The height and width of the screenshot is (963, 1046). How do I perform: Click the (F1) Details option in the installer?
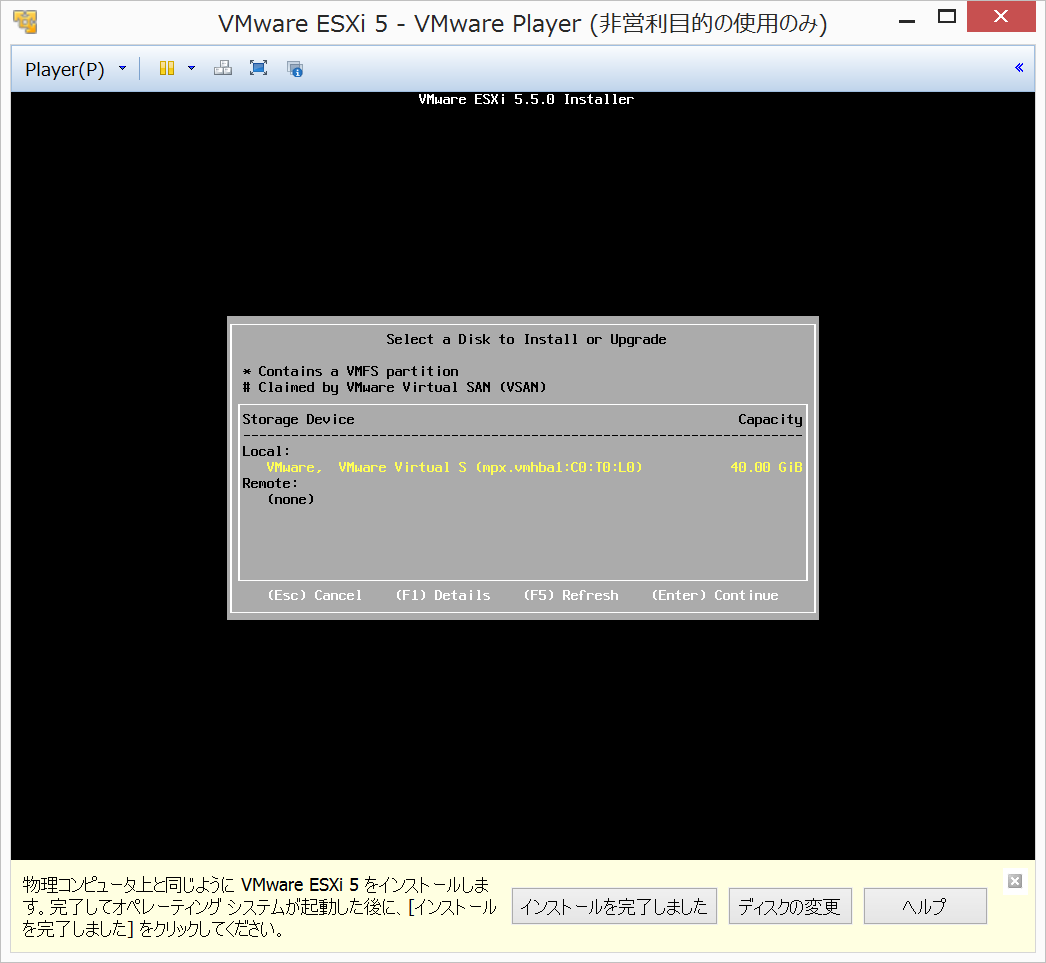pos(442,595)
